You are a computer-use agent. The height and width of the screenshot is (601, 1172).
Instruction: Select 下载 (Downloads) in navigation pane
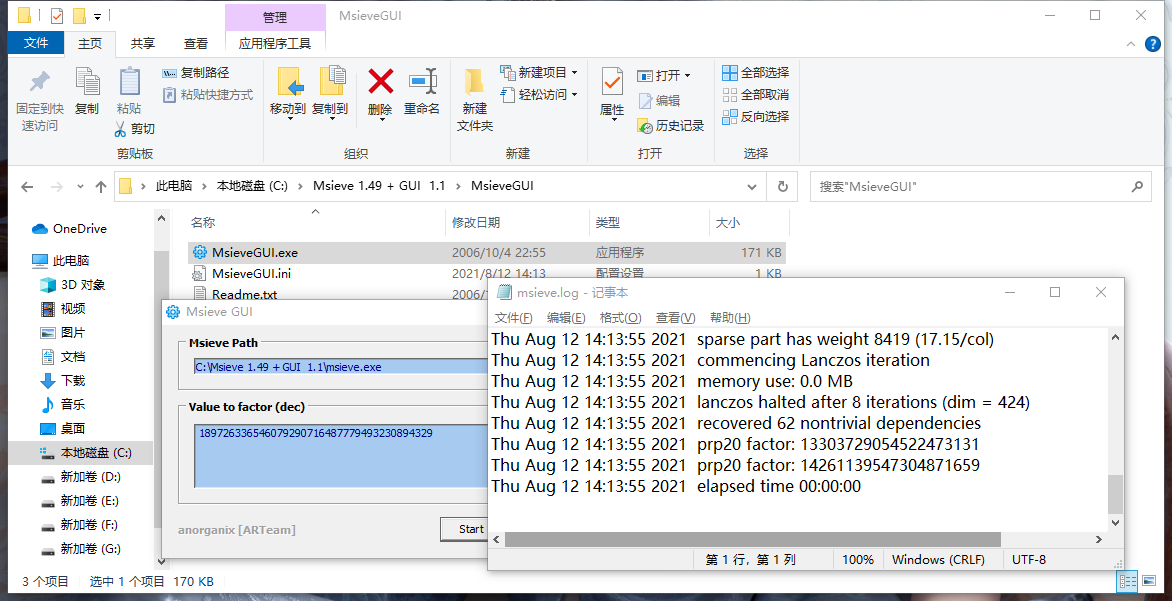point(62,380)
